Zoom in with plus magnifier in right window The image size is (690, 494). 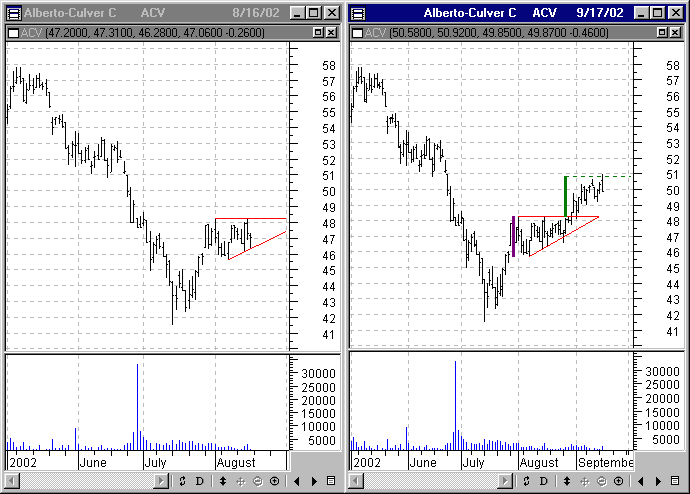[619, 481]
